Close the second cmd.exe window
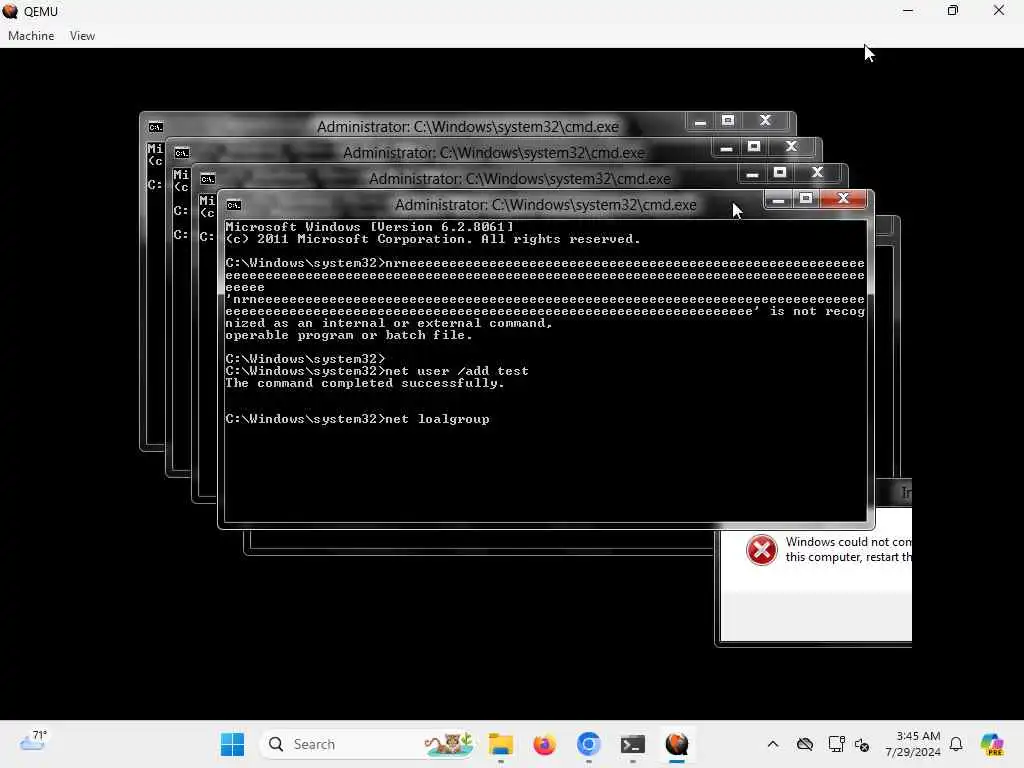This screenshot has width=1024, height=768. tap(792, 147)
